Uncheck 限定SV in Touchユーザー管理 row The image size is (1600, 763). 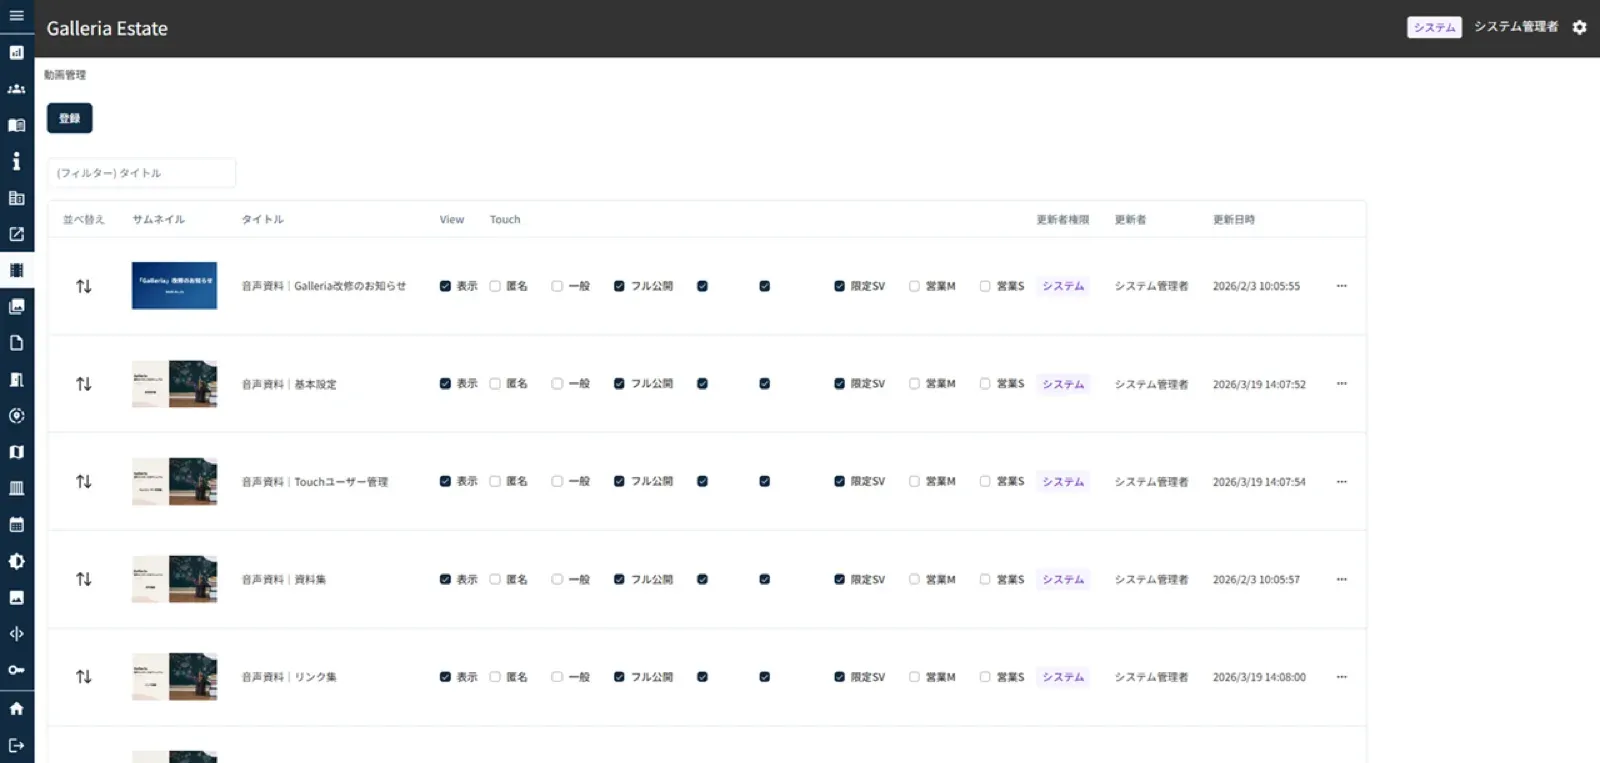[839, 481]
